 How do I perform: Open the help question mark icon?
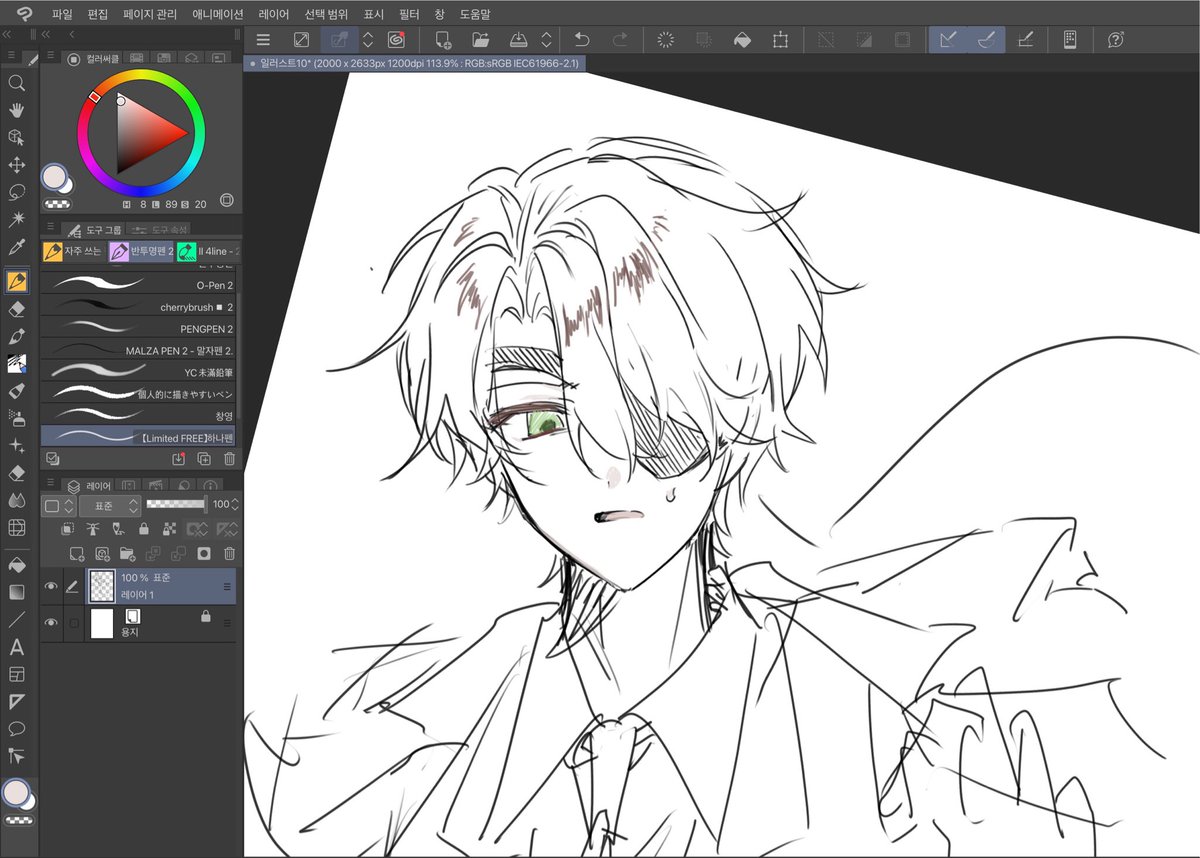coord(1116,40)
